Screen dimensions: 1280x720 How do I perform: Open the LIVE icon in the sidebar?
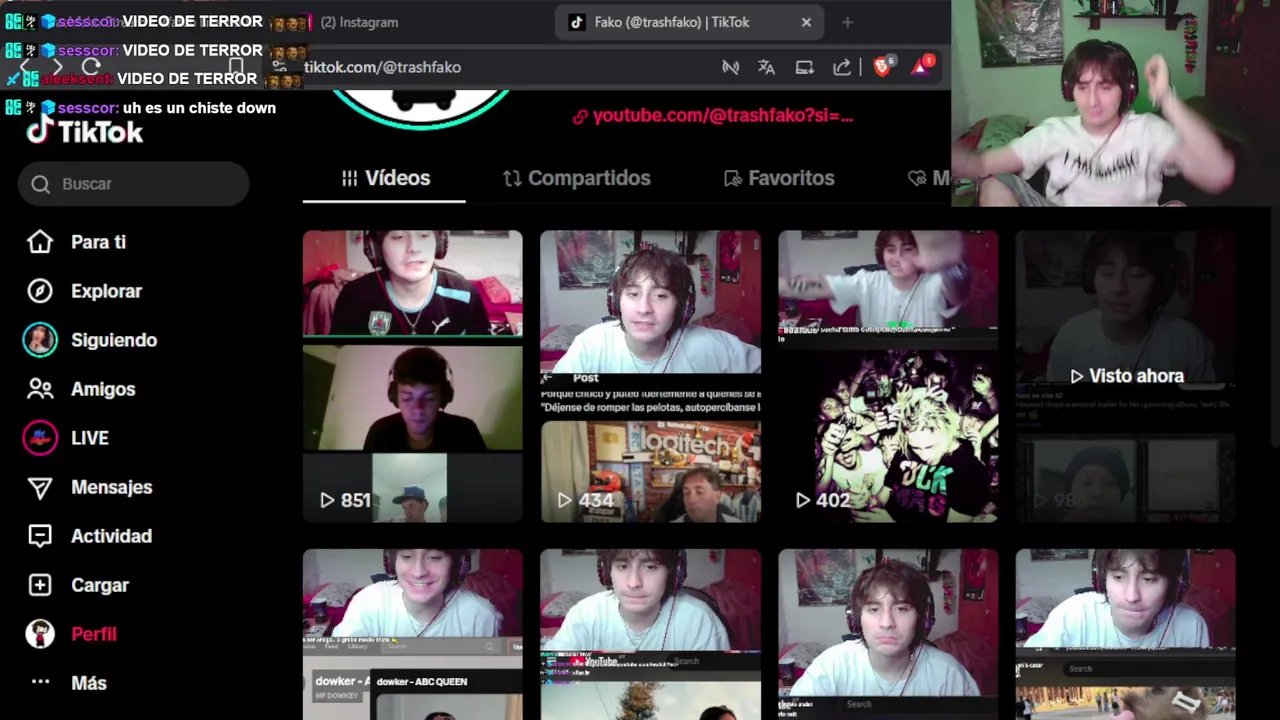tap(40, 438)
